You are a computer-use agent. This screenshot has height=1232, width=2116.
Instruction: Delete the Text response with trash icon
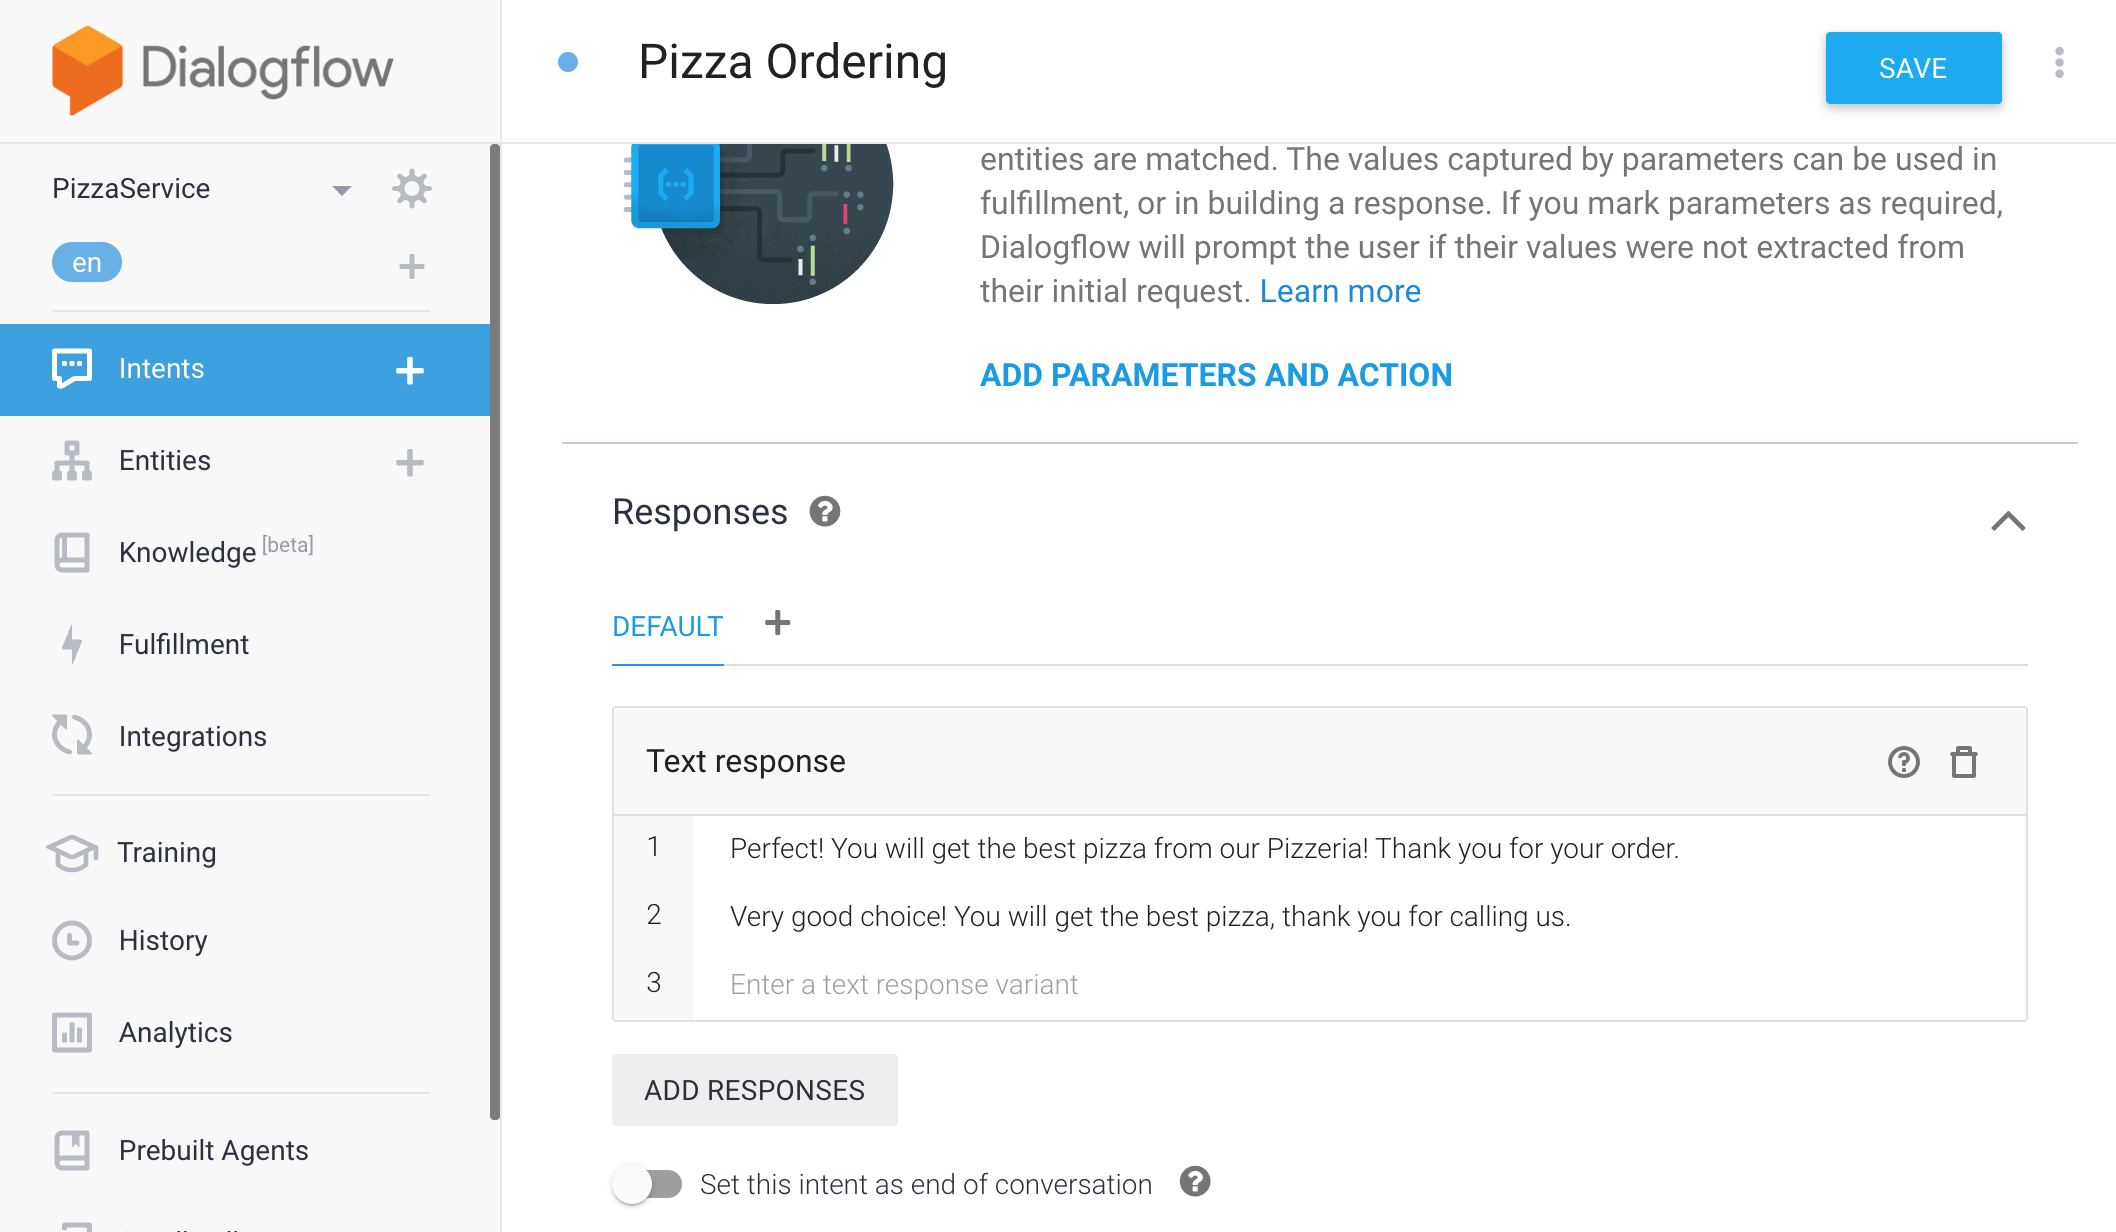click(x=1964, y=762)
